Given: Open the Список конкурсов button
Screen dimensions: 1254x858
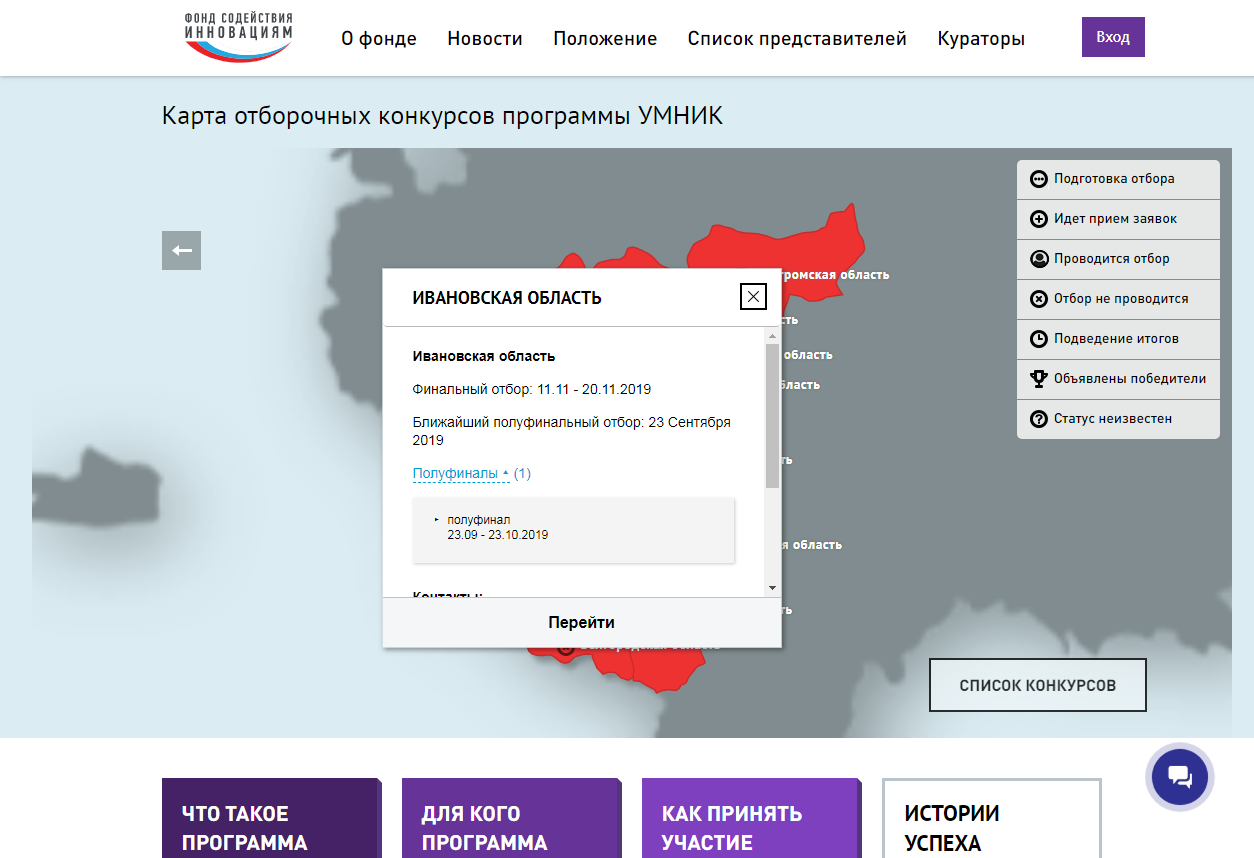Looking at the screenshot, I should point(1038,685).
